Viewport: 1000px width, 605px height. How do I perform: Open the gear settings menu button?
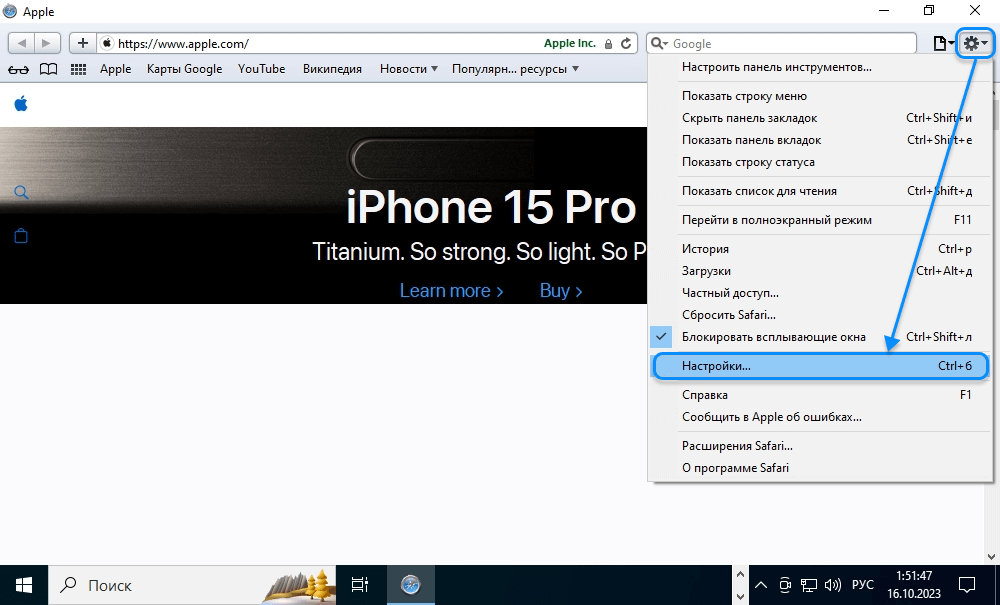coord(975,43)
